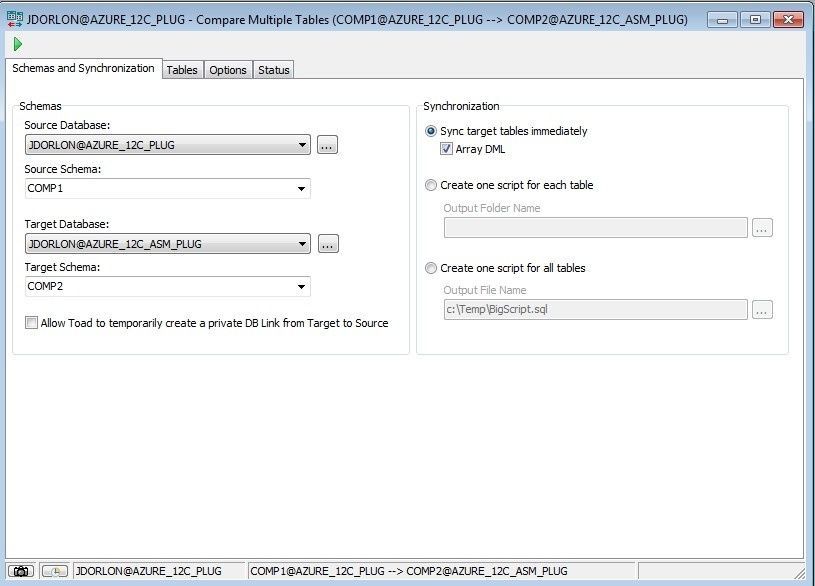Click the Output File Name text field

[x=596, y=309]
